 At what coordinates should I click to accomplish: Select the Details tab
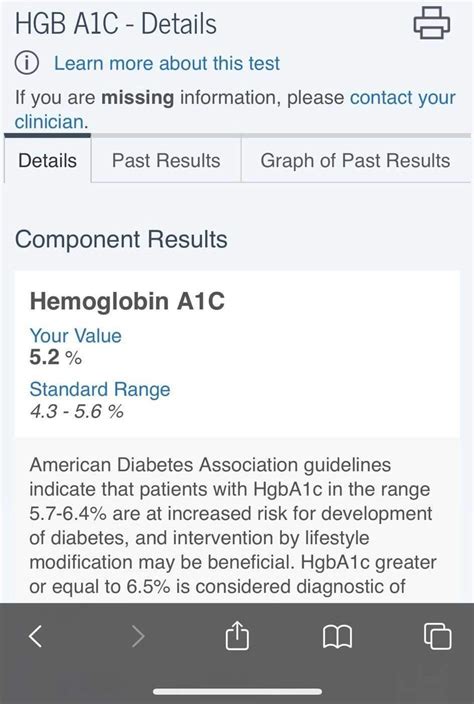coord(48,160)
